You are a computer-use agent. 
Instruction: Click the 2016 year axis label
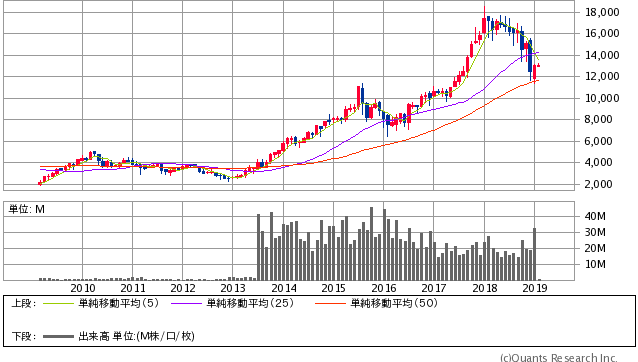coord(383,288)
